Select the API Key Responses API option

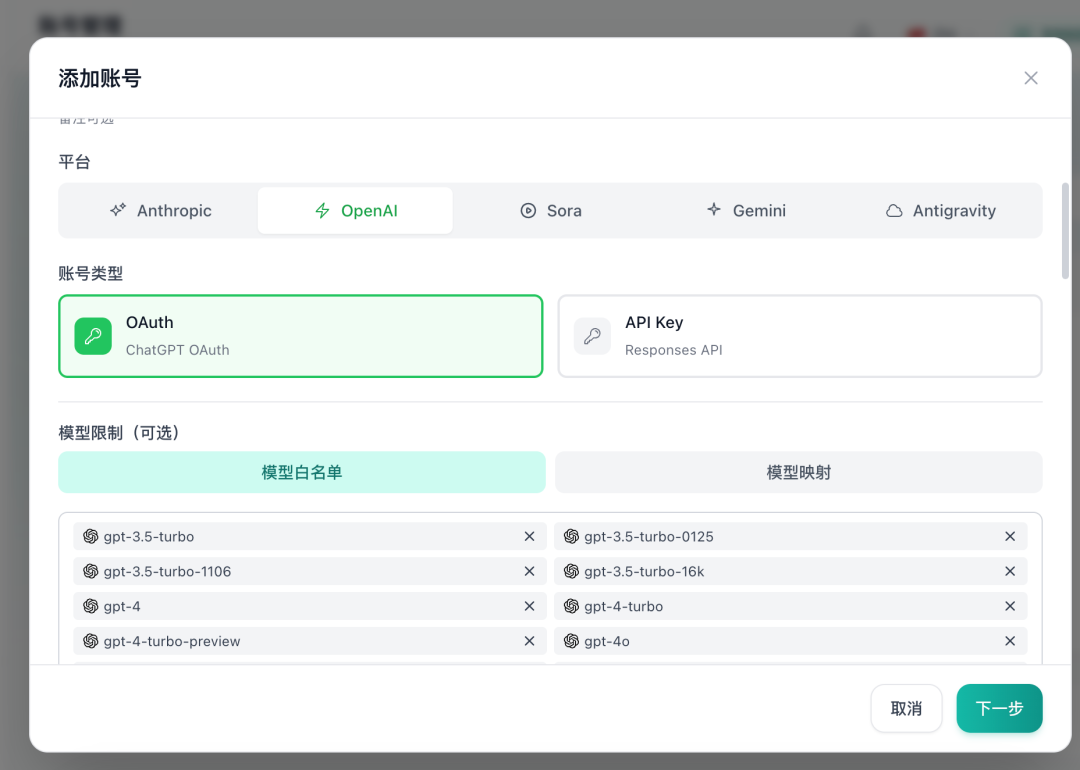click(x=799, y=336)
